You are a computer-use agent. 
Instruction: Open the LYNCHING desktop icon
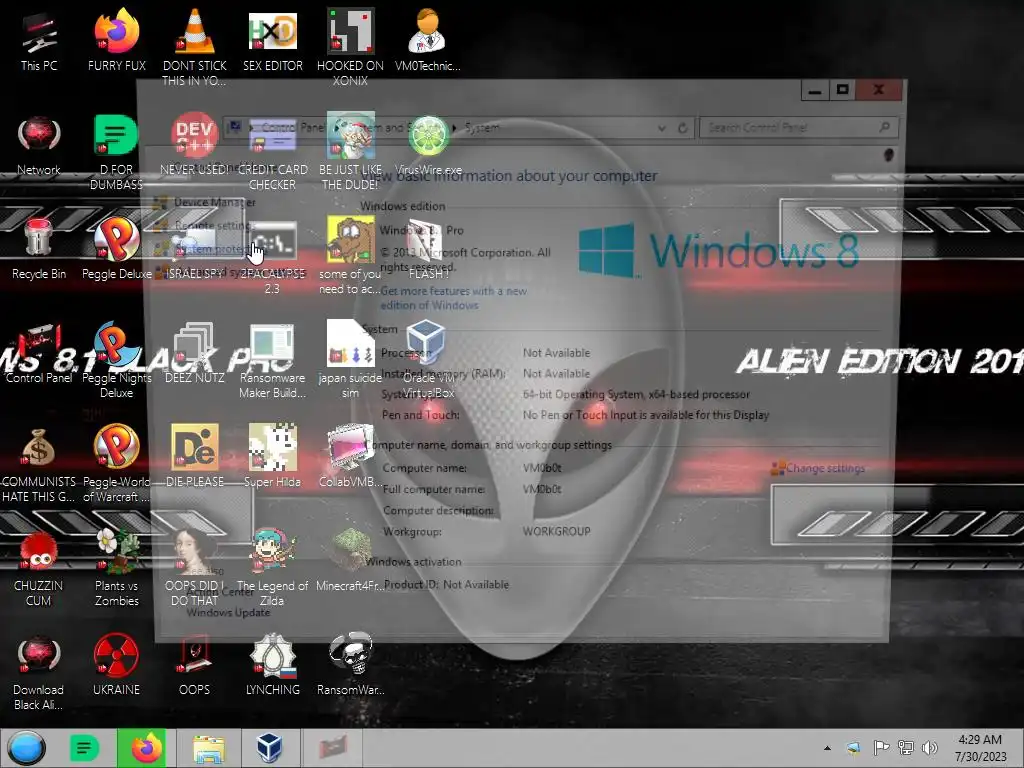[x=272, y=664]
